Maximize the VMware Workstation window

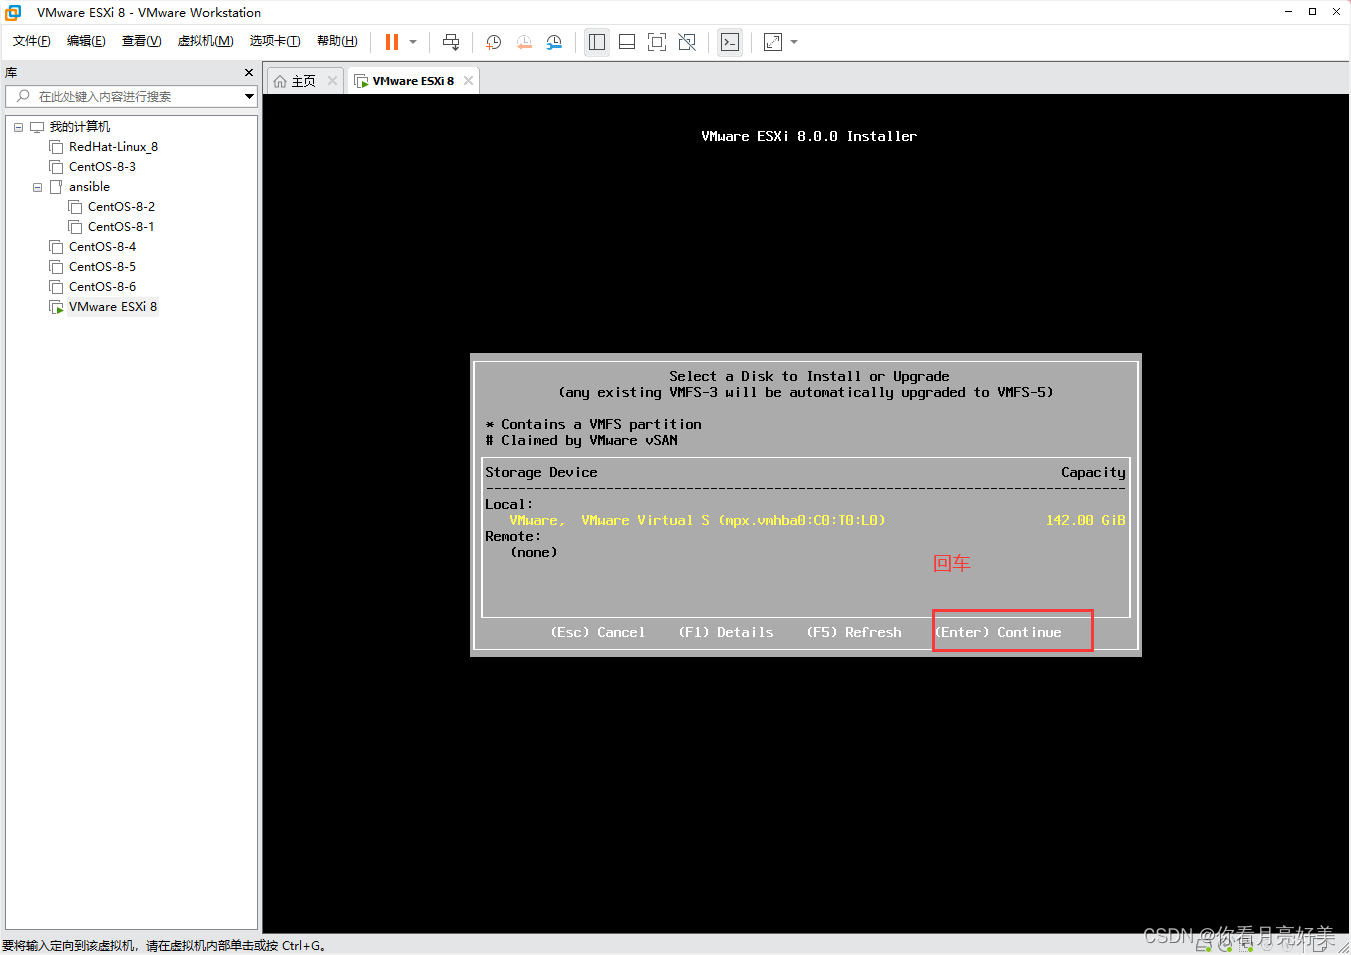click(x=1312, y=12)
